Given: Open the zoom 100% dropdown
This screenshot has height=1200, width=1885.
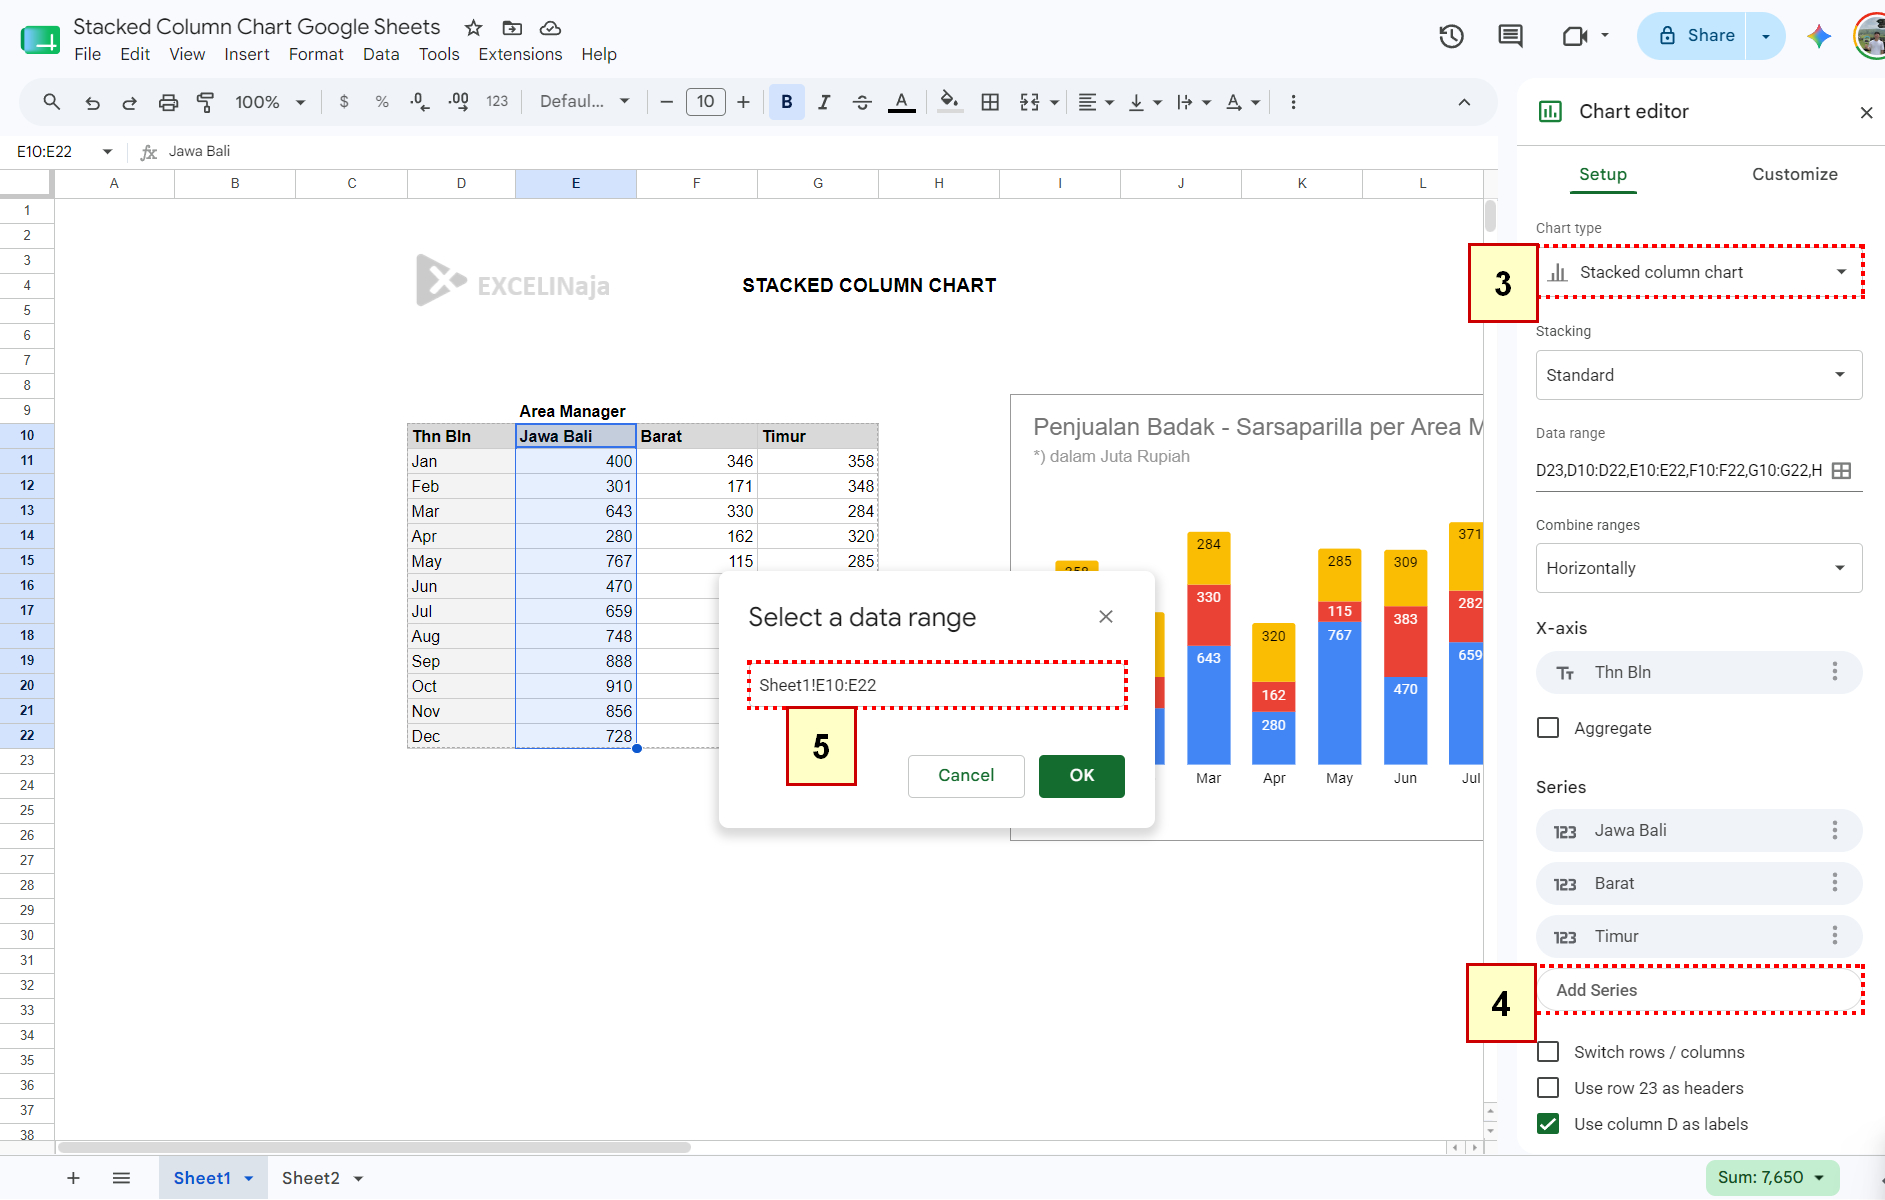Looking at the screenshot, I should [x=270, y=102].
